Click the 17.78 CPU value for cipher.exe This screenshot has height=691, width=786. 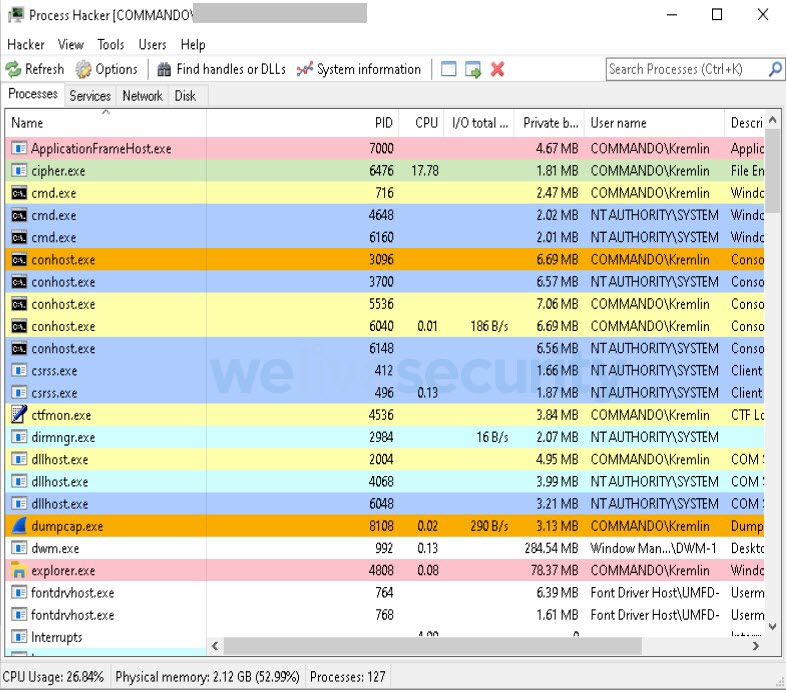425,170
